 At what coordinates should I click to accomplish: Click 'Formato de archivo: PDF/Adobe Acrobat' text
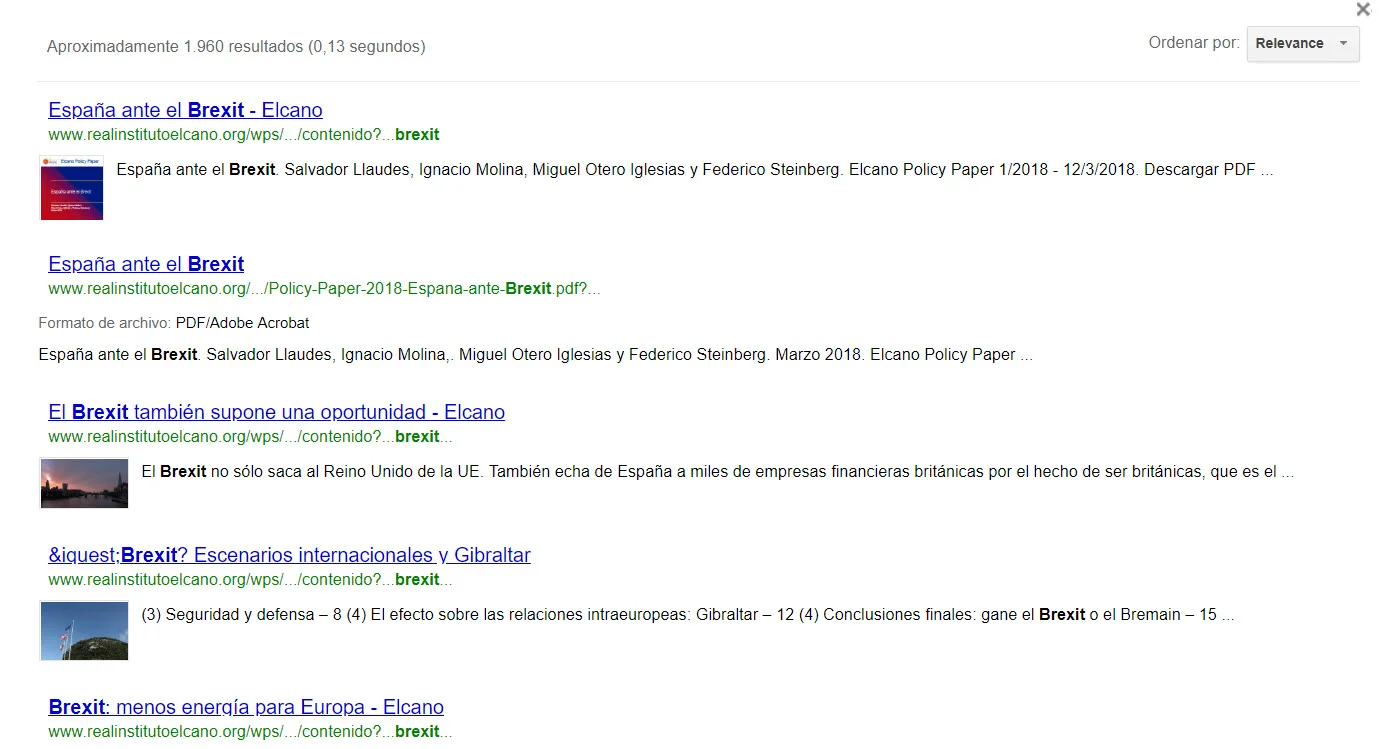[x=174, y=323]
